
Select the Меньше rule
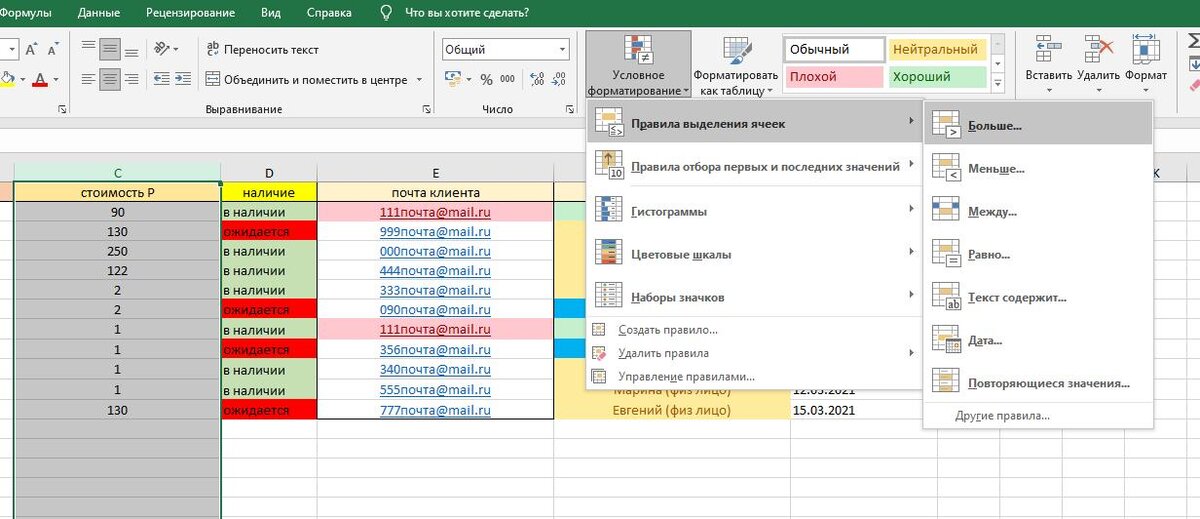(x=1038, y=169)
